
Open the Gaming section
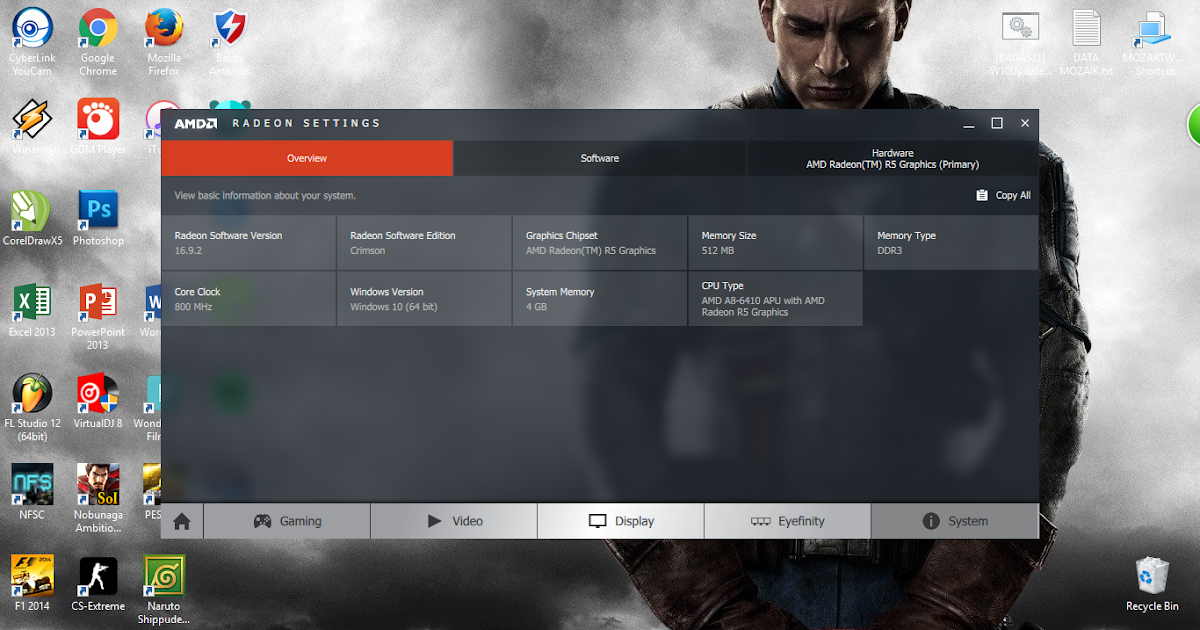(x=287, y=521)
